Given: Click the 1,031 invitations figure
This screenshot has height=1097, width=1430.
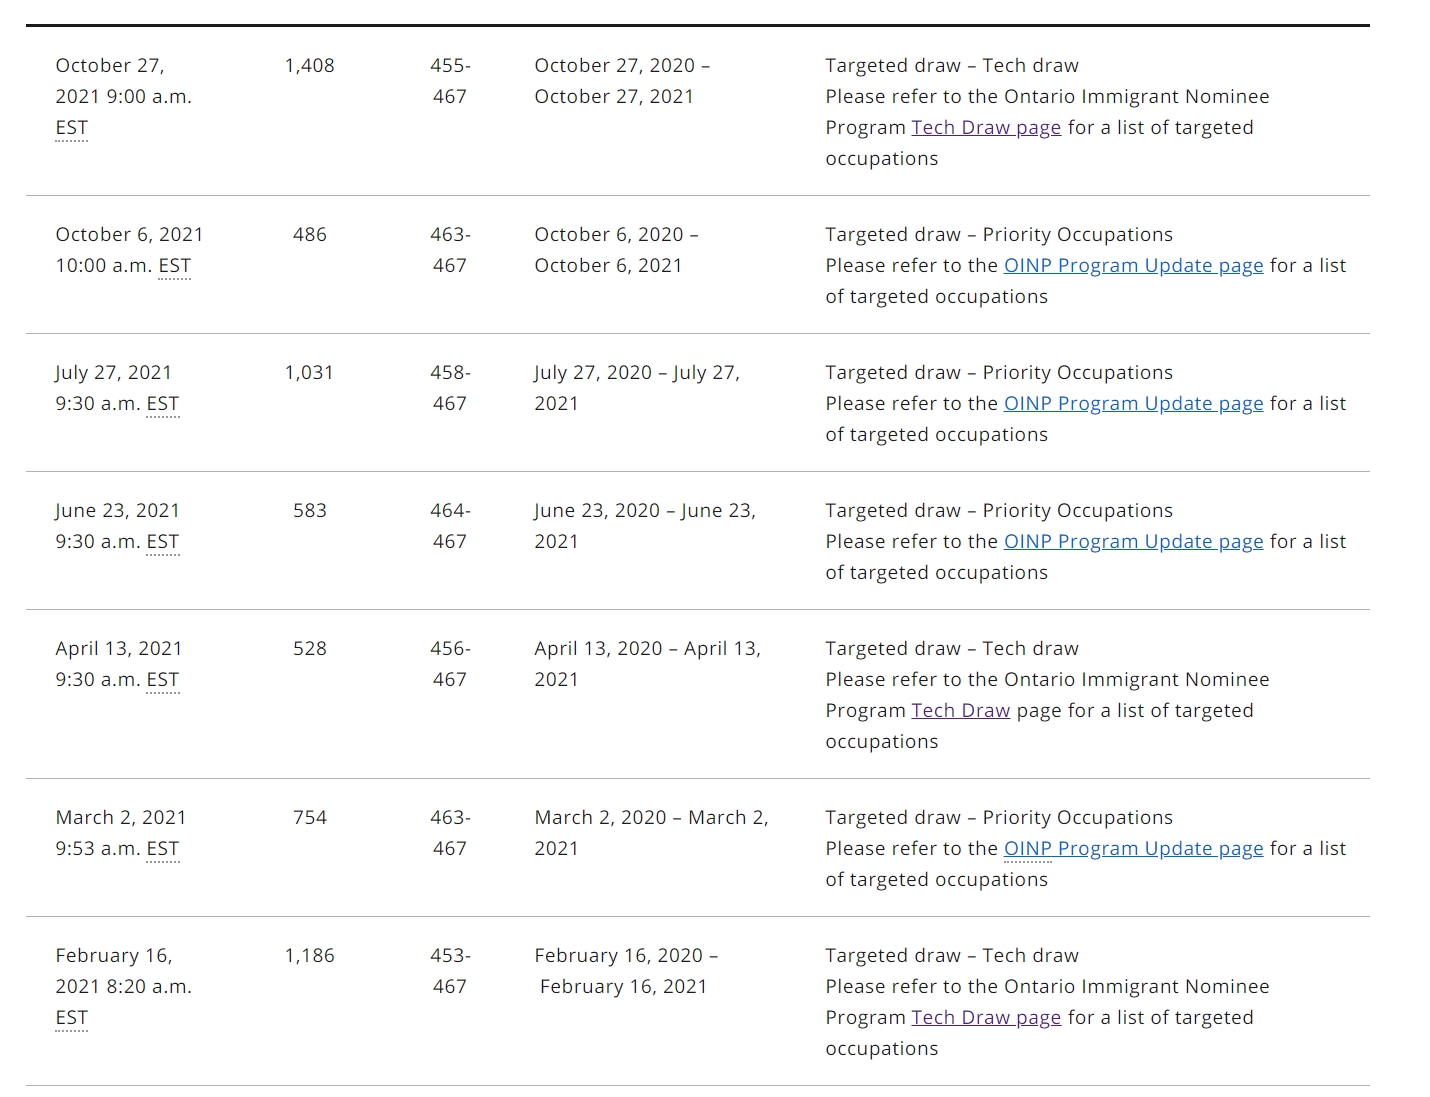Looking at the screenshot, I should (x=309, y=373).
